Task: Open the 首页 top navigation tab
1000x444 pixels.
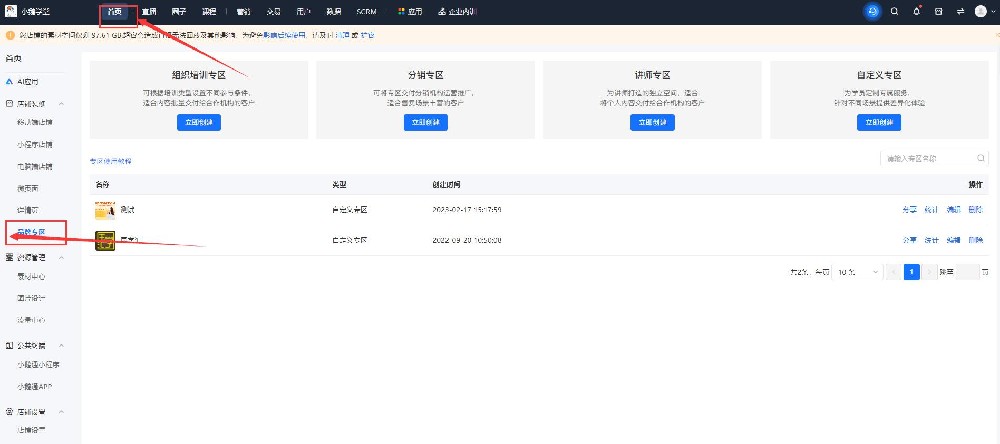Action: [115, 11]
